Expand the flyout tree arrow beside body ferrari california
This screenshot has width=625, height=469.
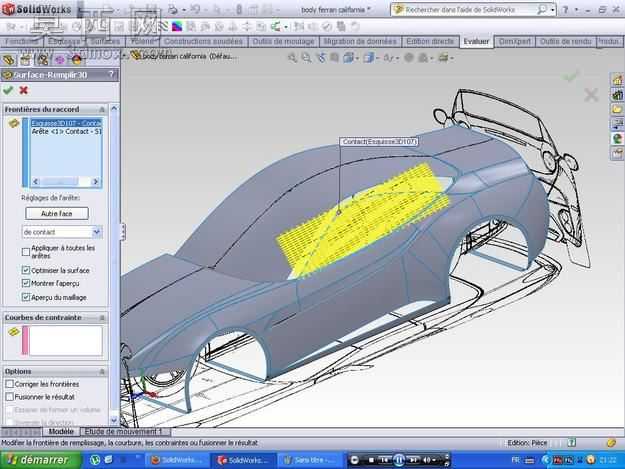124,56
